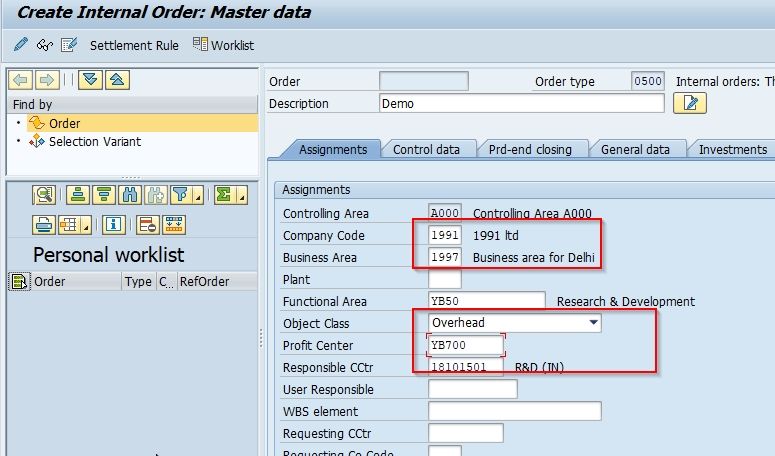
Task: Click the Print icon in worklist toolbar
Action: point(44,225)
